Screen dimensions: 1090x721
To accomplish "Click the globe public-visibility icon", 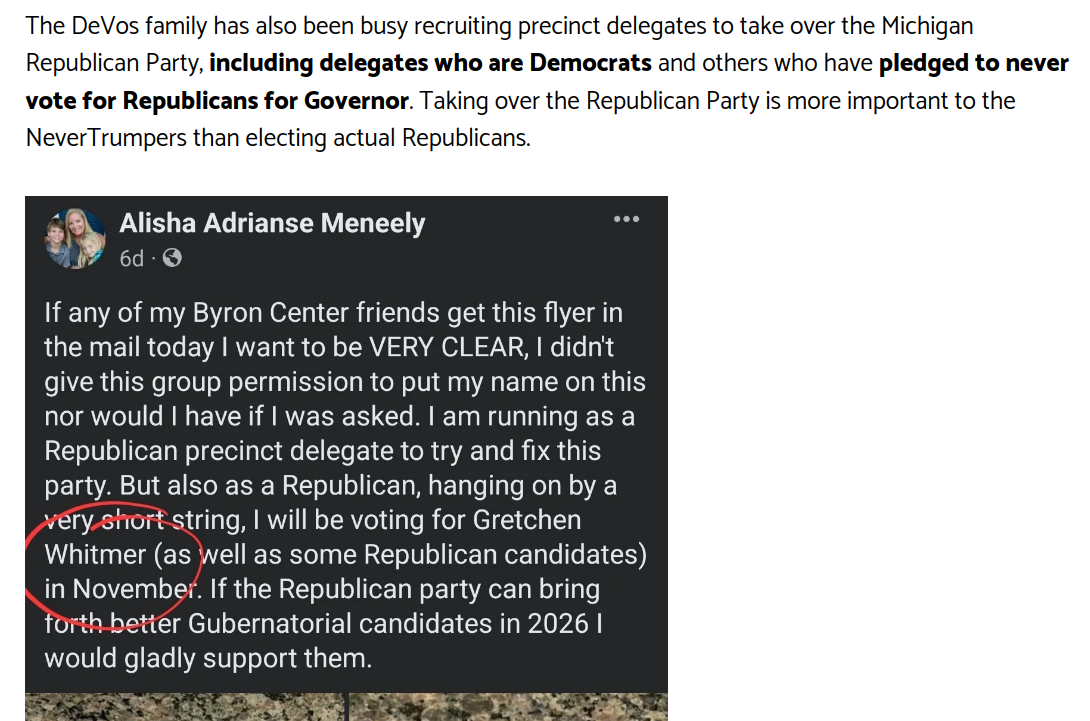I will point(172,259).
